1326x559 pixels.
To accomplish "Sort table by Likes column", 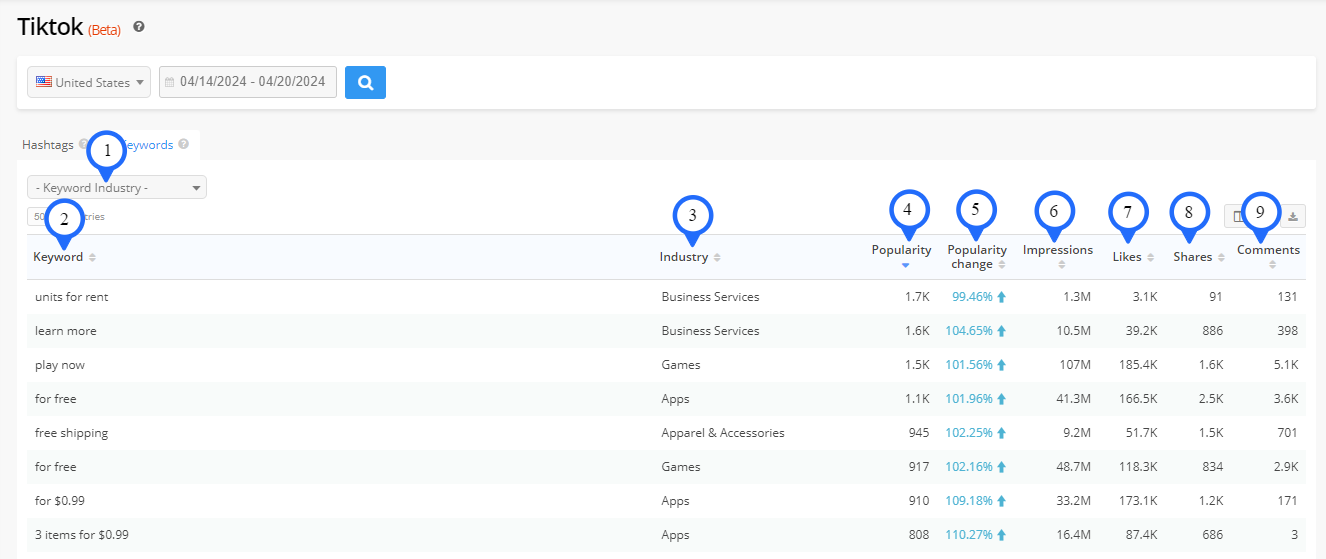I will pyautogui.click(x=1127, y=257).
